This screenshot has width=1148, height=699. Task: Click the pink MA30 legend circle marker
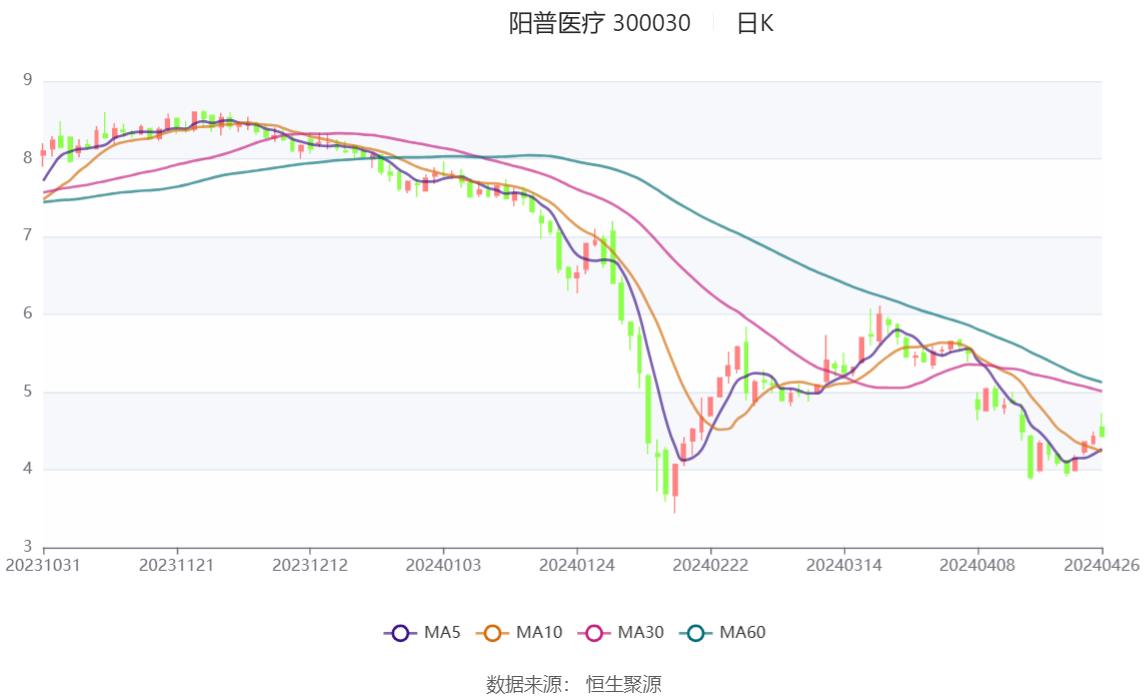point(595,632)
